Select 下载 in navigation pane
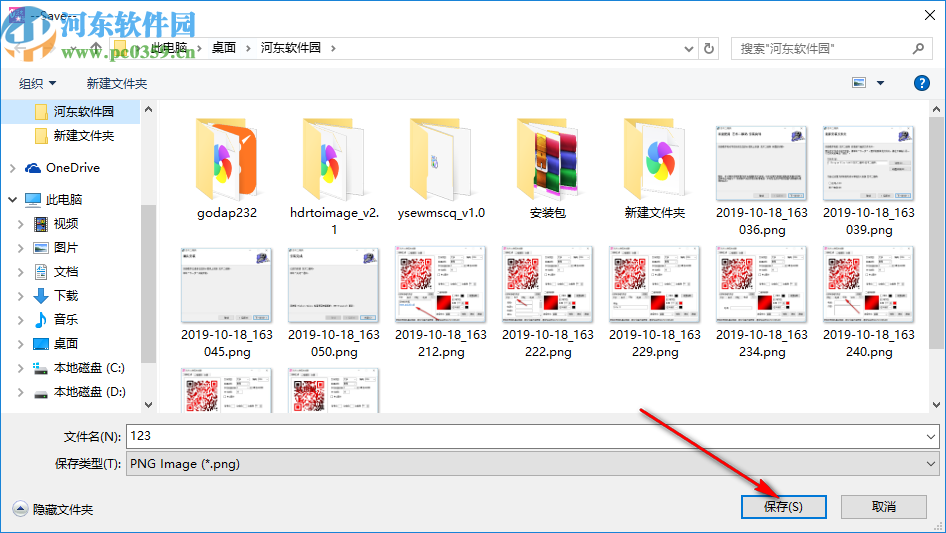The image size is (946, 533). point(66,296)
